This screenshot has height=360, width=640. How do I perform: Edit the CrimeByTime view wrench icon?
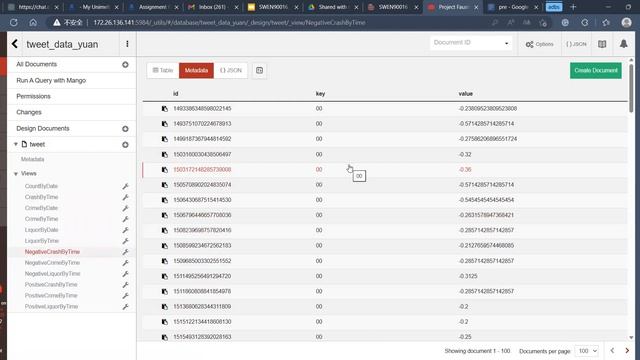pyautogui.click(x=125, y=219)
